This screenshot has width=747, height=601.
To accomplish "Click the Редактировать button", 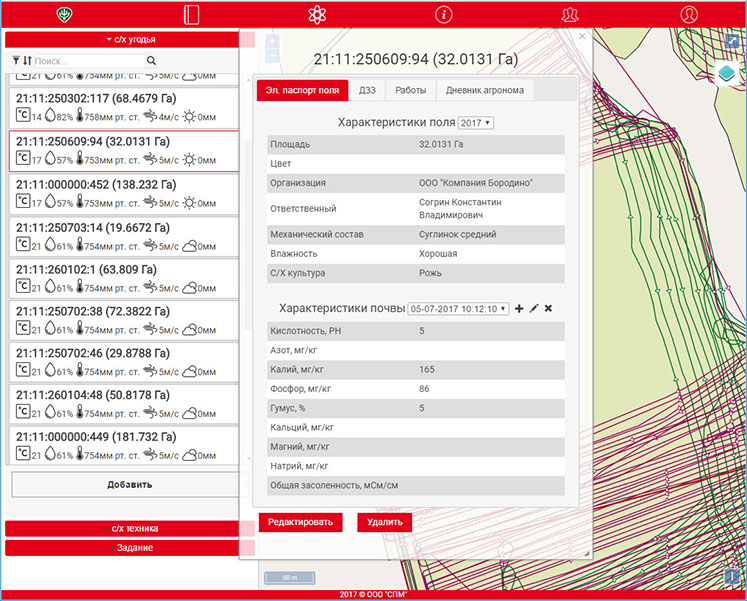I will (x=301, y=522).
